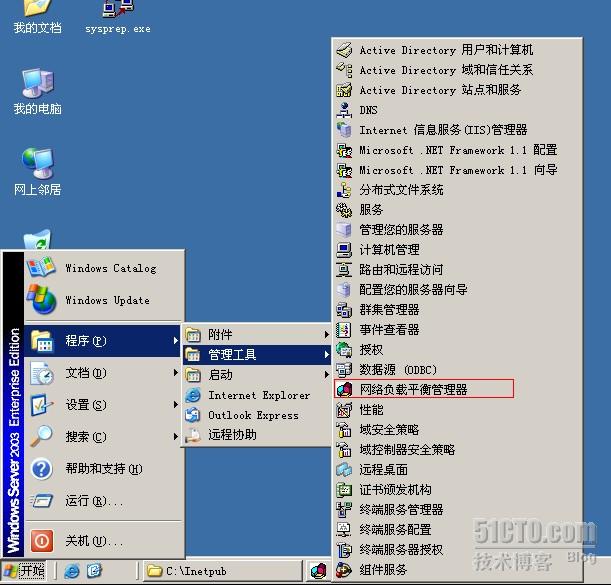The width and height of the screenshot is (611, 585).
Task: Click the 远程桌面 icon
Action: pyautogui.click(x=344, y=470)
